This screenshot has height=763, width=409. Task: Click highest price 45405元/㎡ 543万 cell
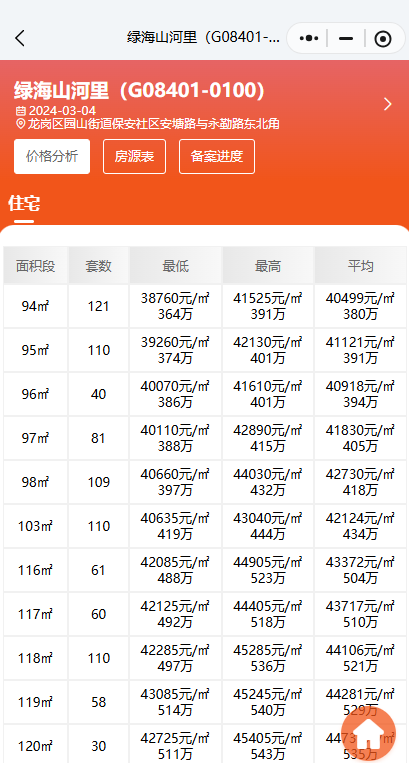point(268,746)
